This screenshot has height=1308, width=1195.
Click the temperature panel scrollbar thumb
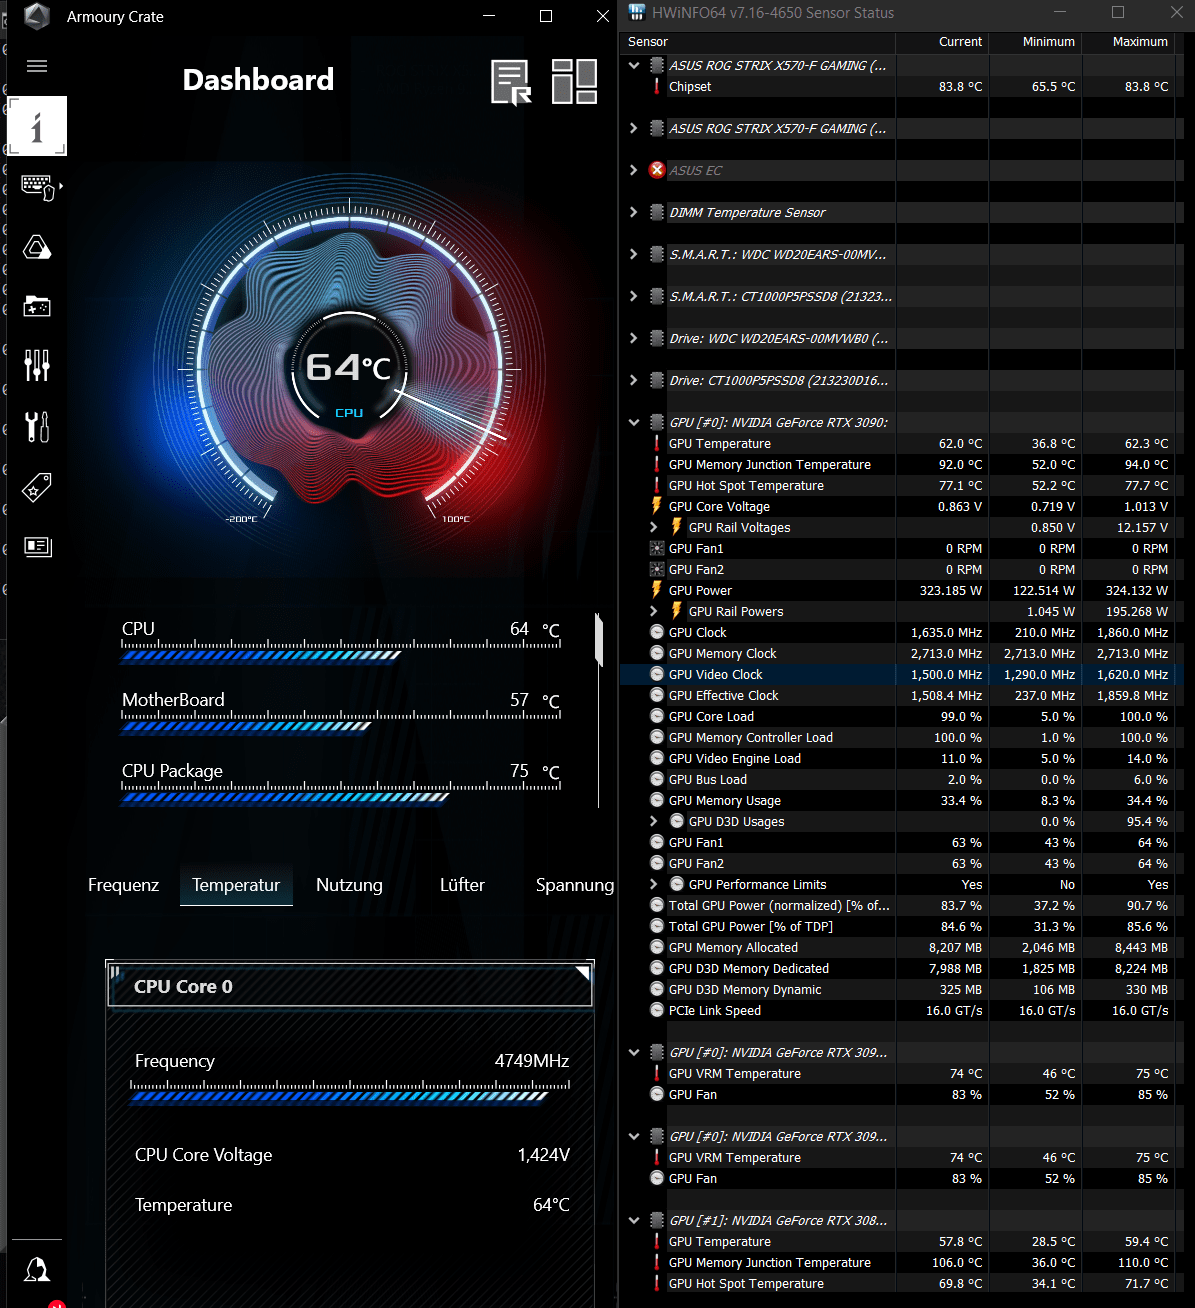[x=599, y=640]
